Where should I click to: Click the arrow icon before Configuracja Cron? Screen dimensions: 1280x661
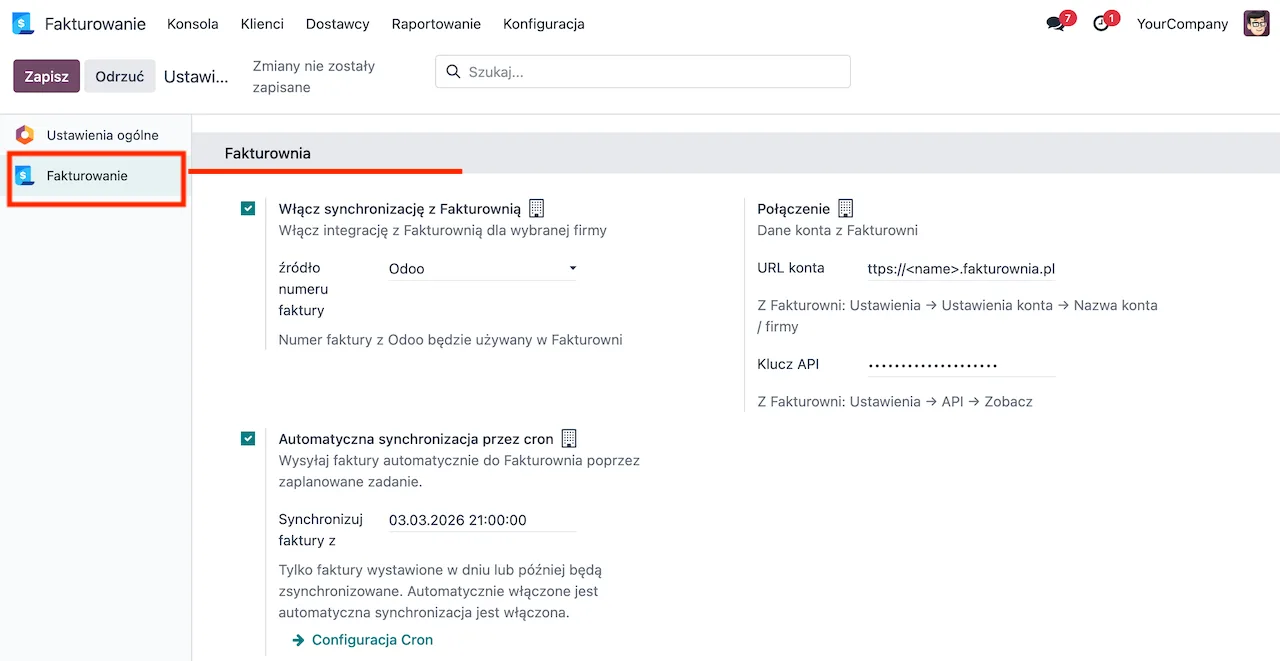click(x=297, y=639)
